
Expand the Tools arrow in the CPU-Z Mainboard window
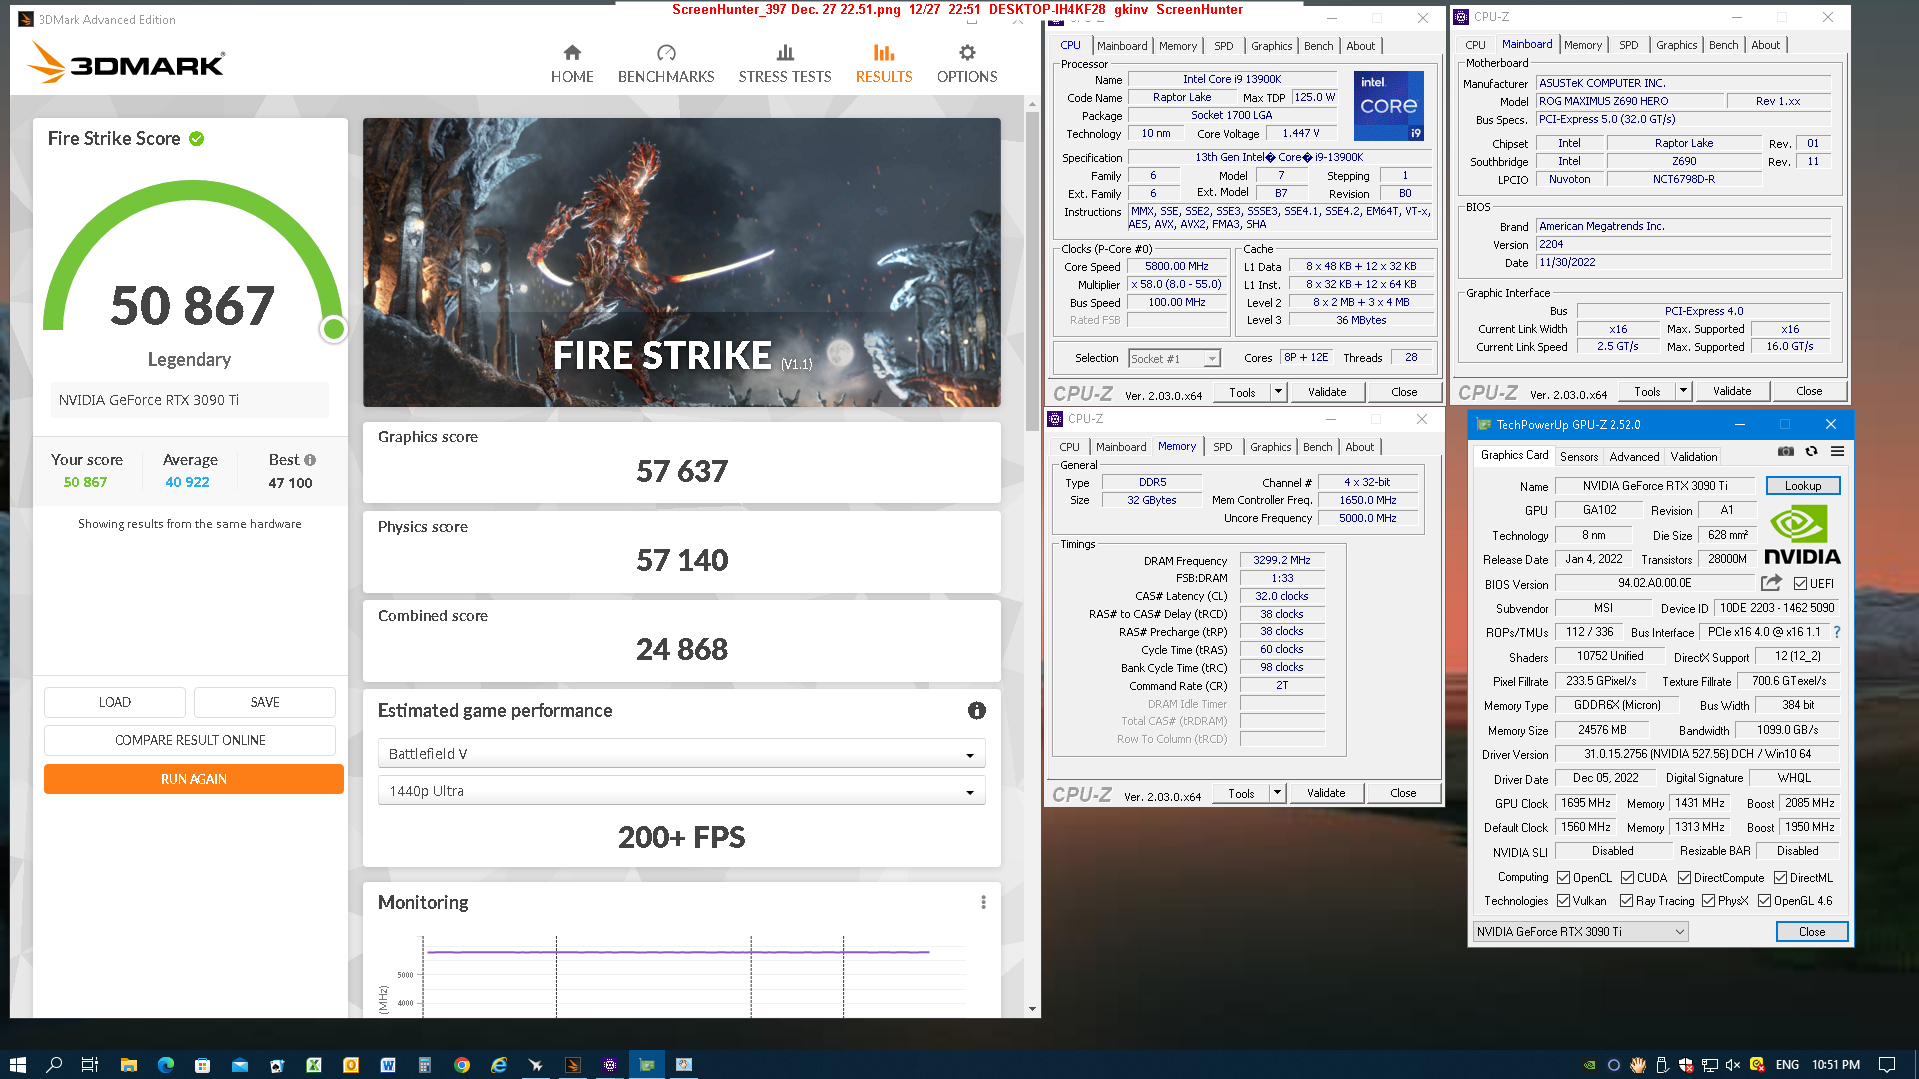tap(1683, 391)
